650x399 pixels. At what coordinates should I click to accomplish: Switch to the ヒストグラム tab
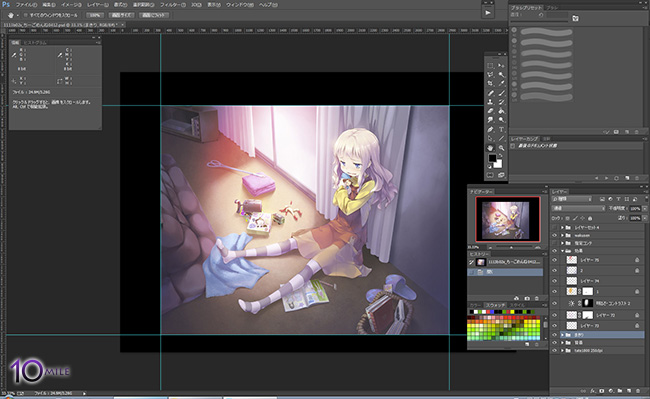coord(35,43)
